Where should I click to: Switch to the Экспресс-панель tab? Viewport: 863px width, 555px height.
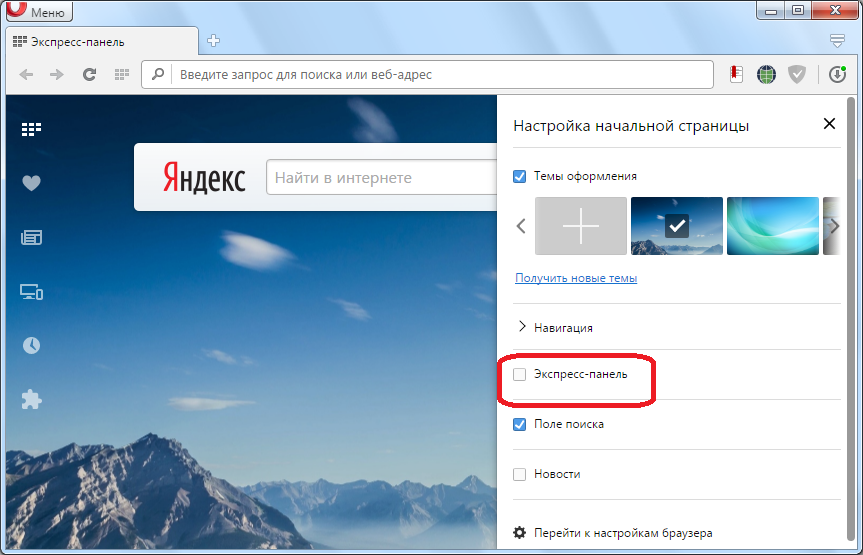coord(102,42)
